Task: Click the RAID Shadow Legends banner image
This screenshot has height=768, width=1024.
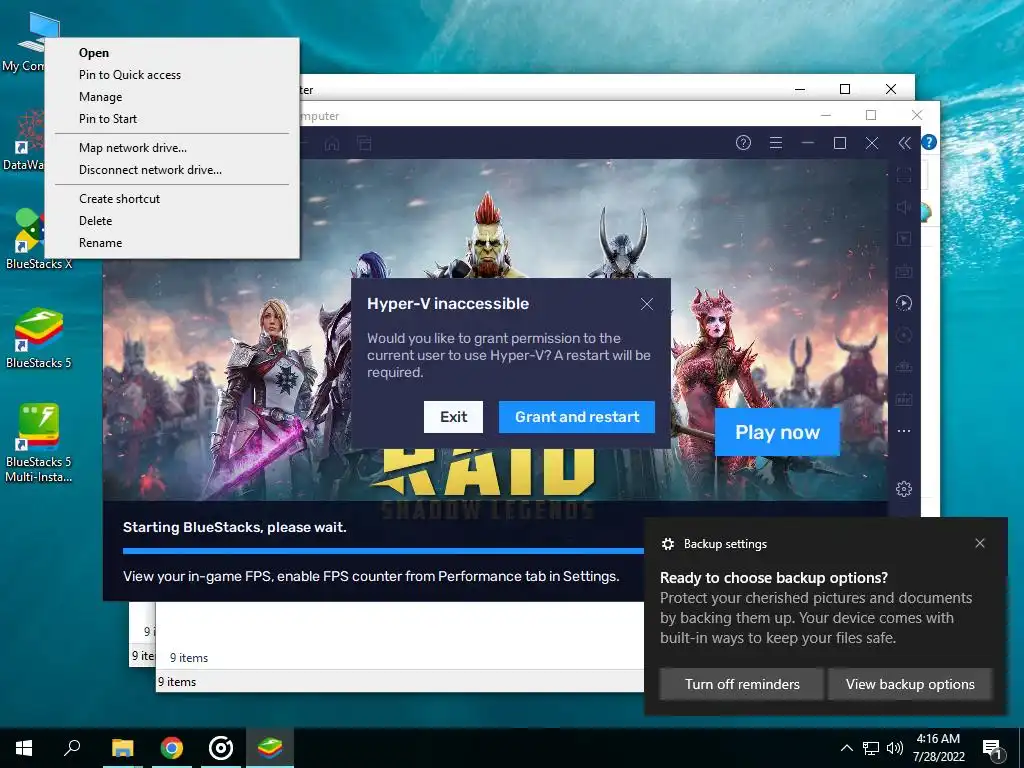Action: [495, 330]
